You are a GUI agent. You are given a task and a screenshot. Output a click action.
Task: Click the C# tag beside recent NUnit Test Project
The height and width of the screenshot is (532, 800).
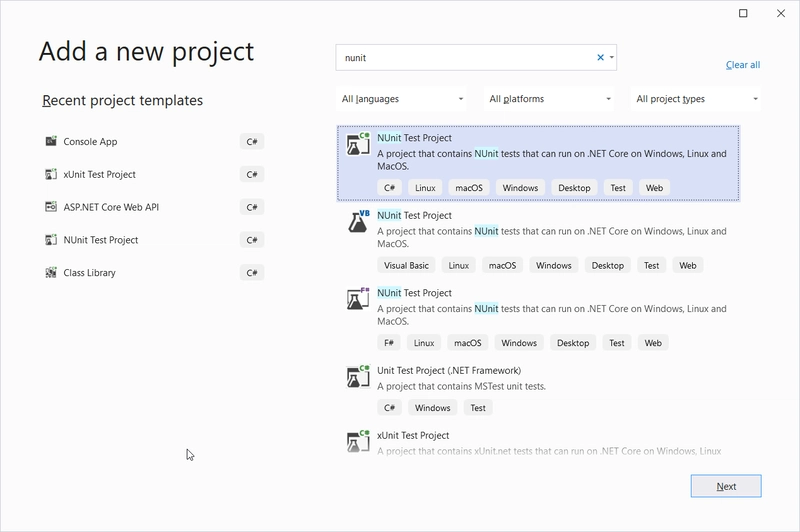(x=252, y=240)
